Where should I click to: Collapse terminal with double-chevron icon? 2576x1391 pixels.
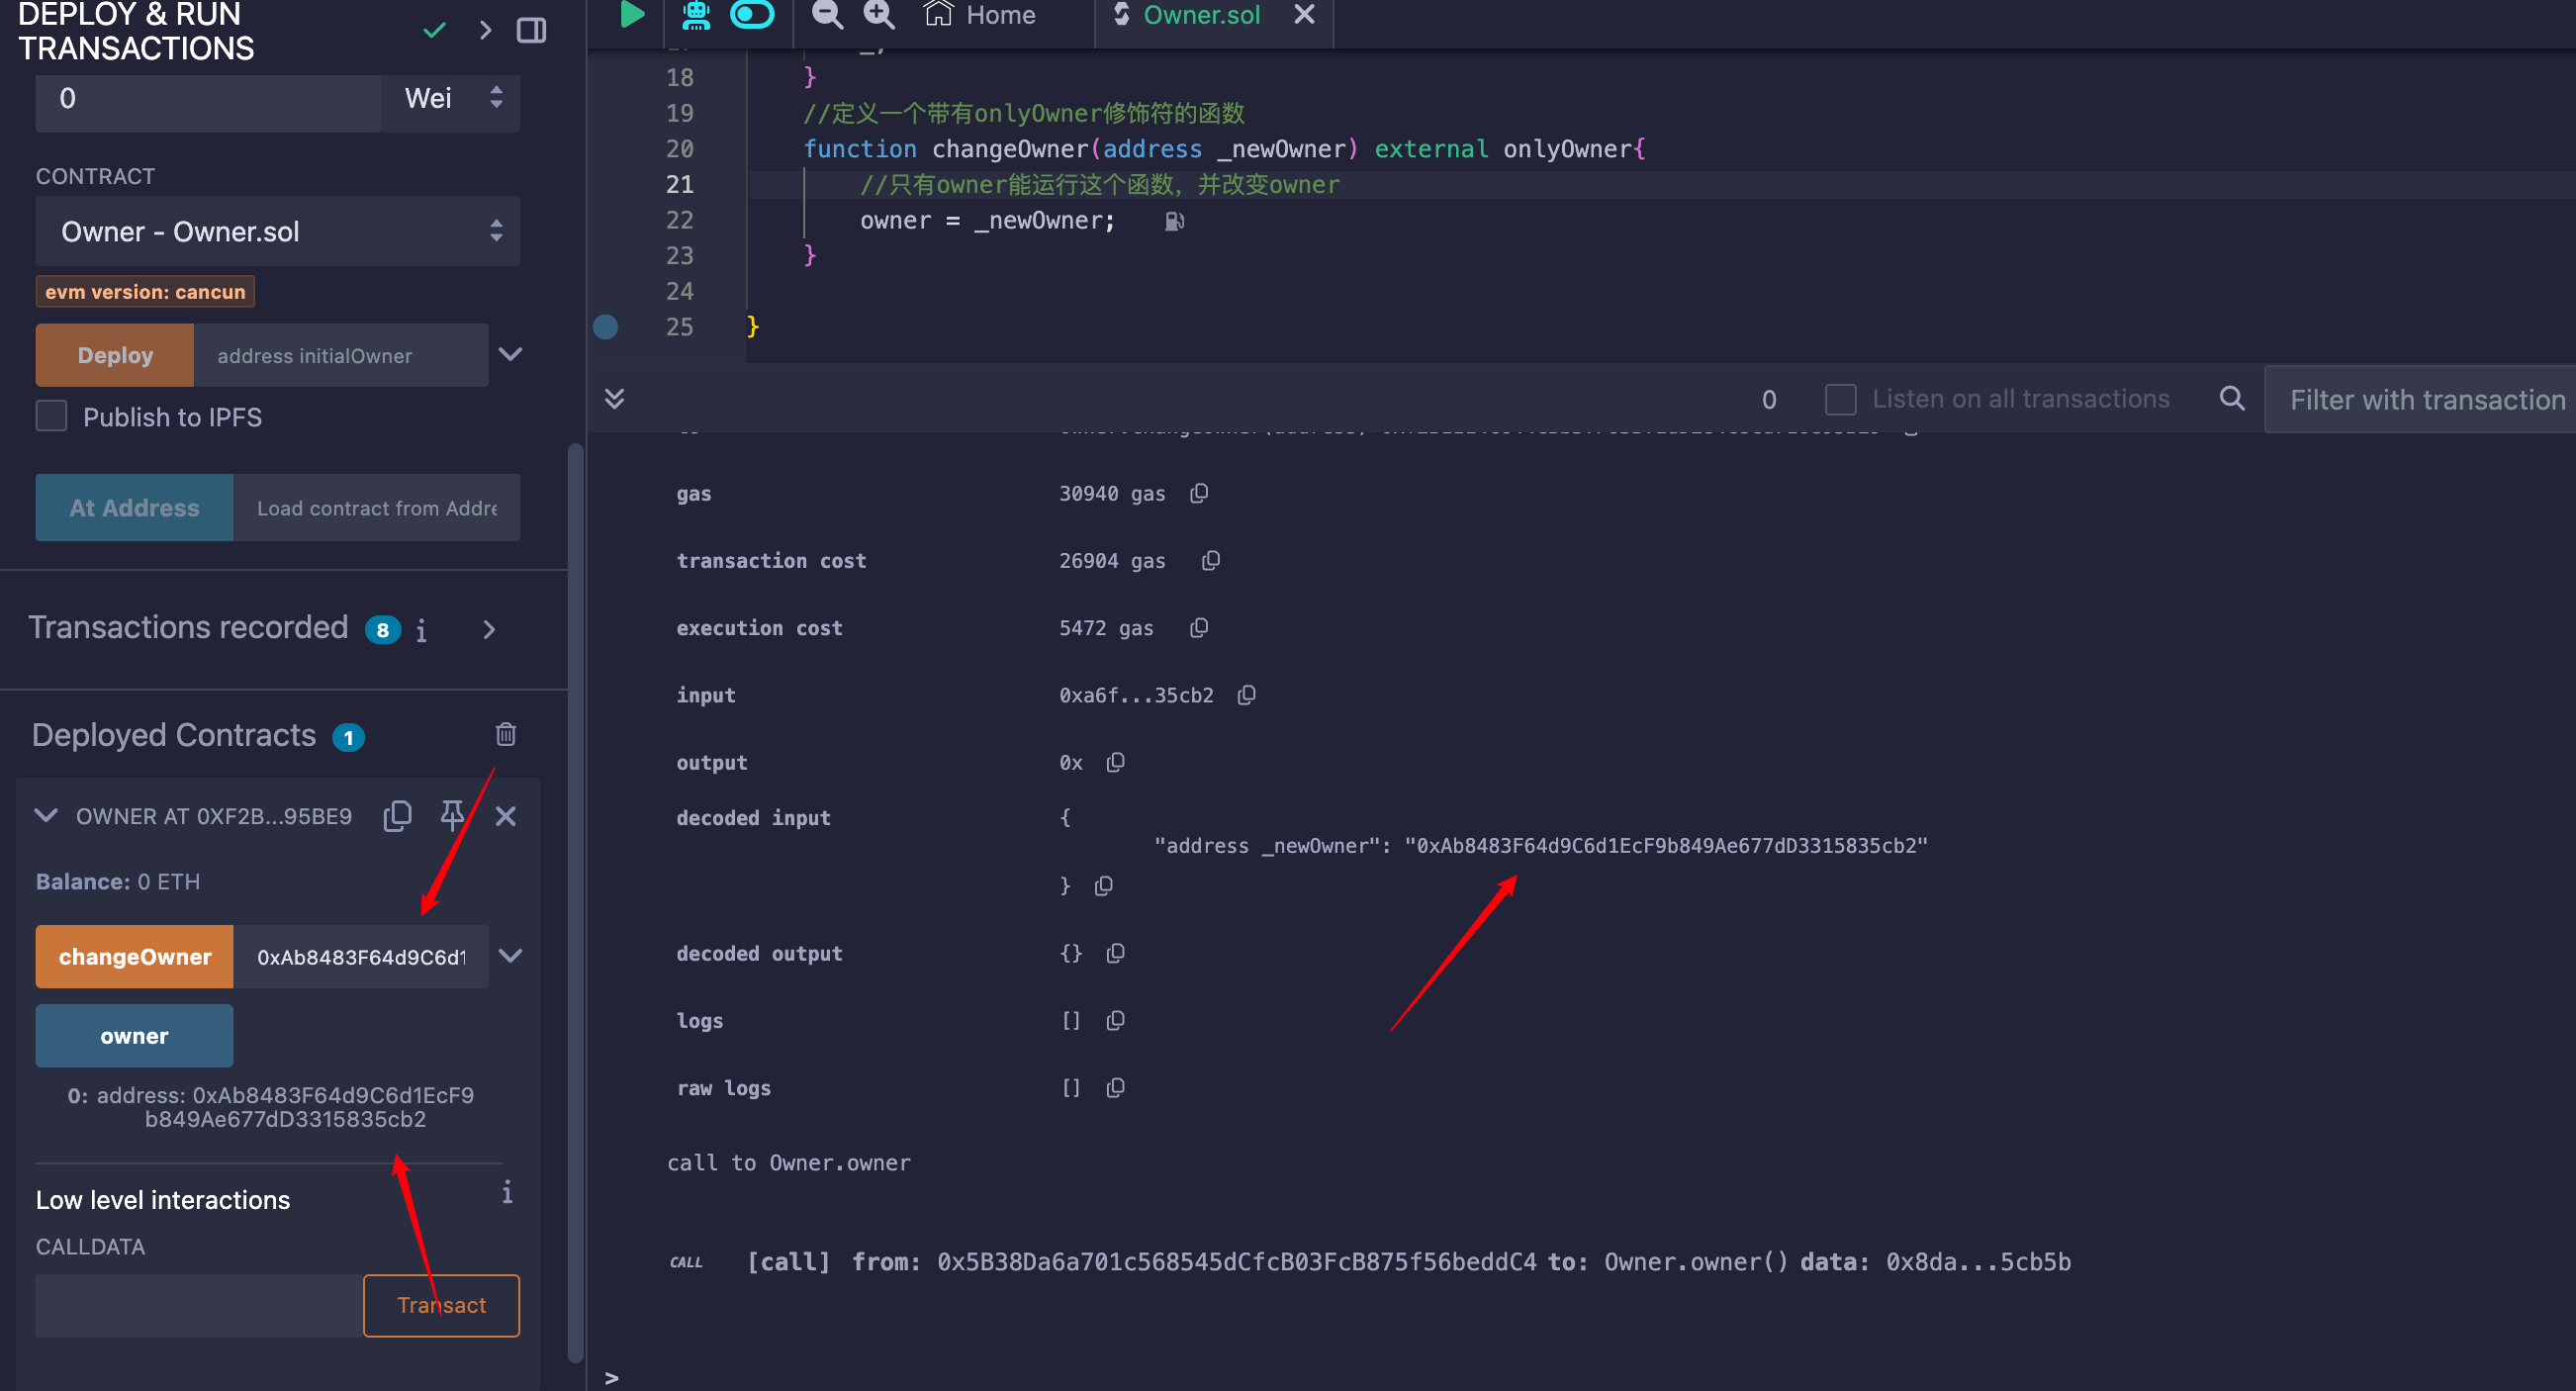point(615,399)
